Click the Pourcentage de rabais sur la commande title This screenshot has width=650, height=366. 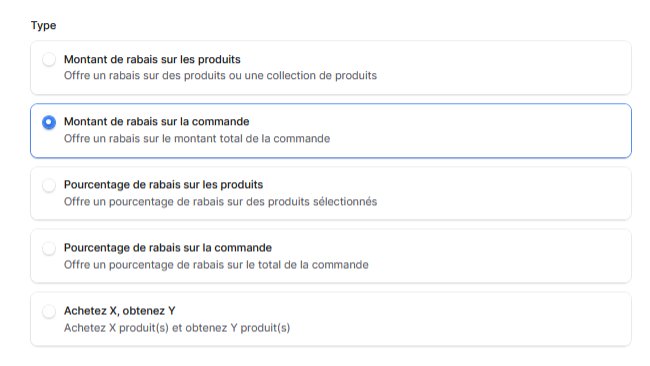tap(168, 247)
